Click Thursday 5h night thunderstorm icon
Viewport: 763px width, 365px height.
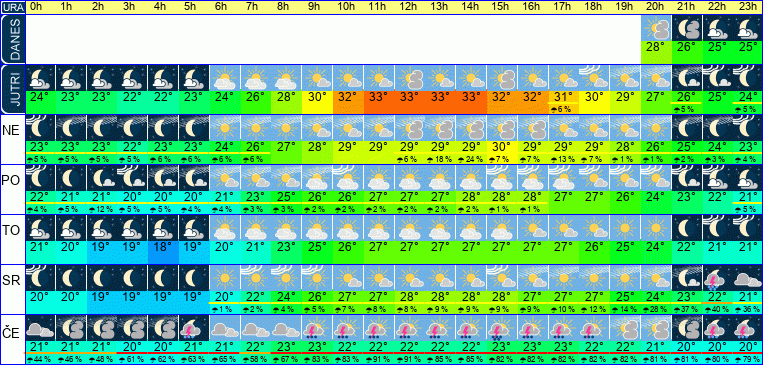click(194, 328)
